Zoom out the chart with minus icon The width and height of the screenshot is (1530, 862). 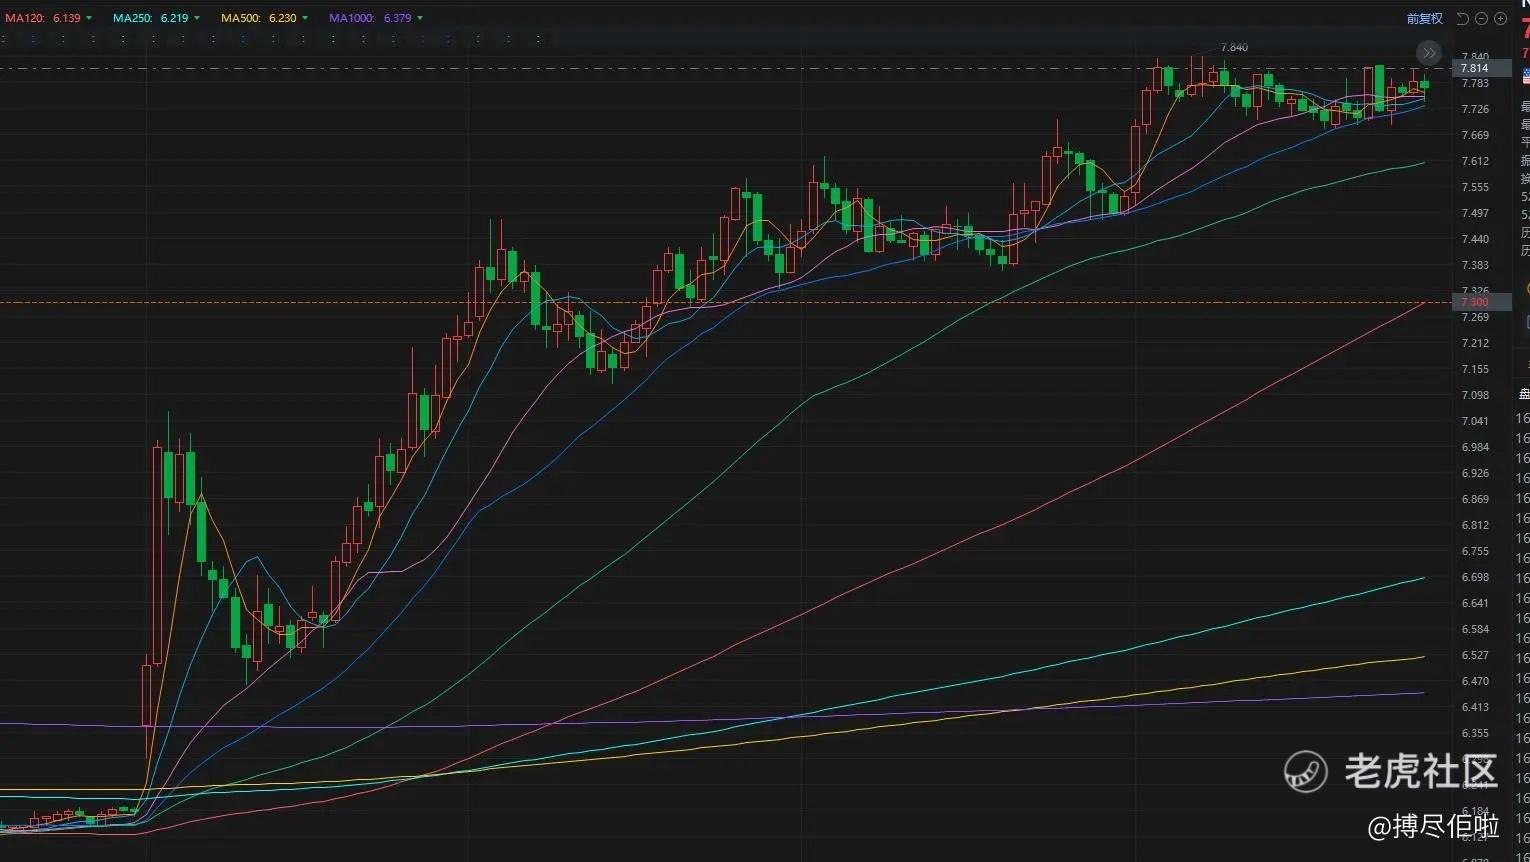[x=1482, y=18]
